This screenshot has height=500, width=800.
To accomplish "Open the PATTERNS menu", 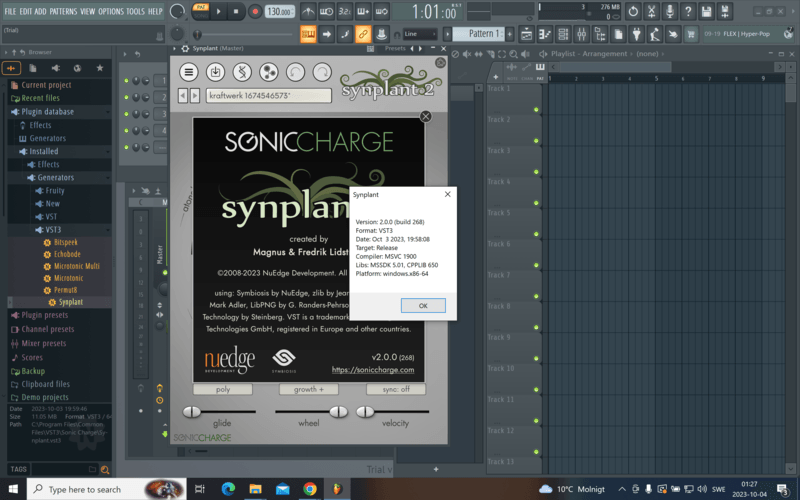I will [x=63, y=11].
